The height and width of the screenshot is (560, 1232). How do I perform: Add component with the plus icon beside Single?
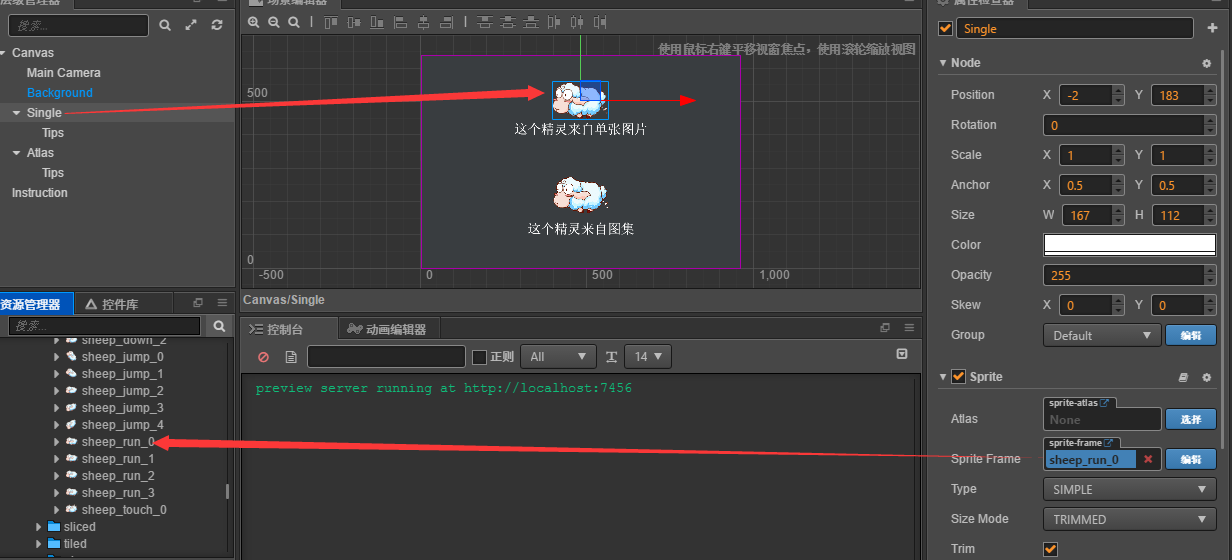click(x=1212, y=28)
